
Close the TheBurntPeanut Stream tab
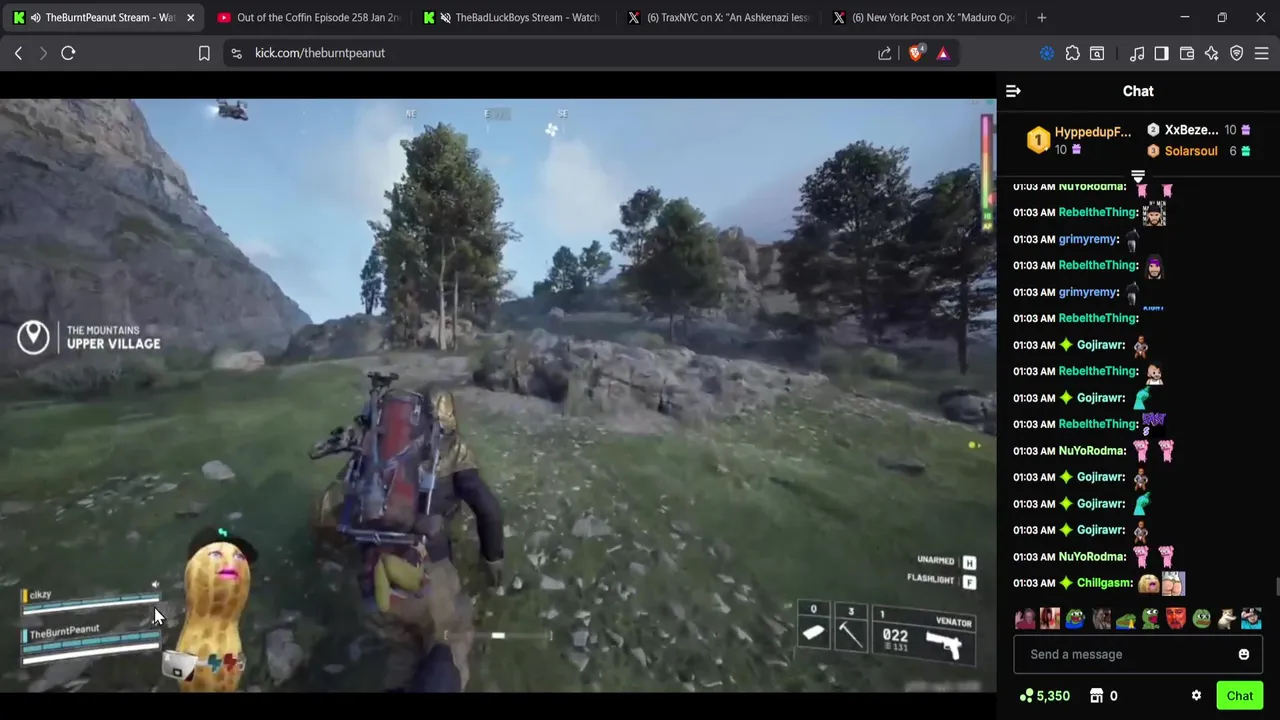point(190,17)
